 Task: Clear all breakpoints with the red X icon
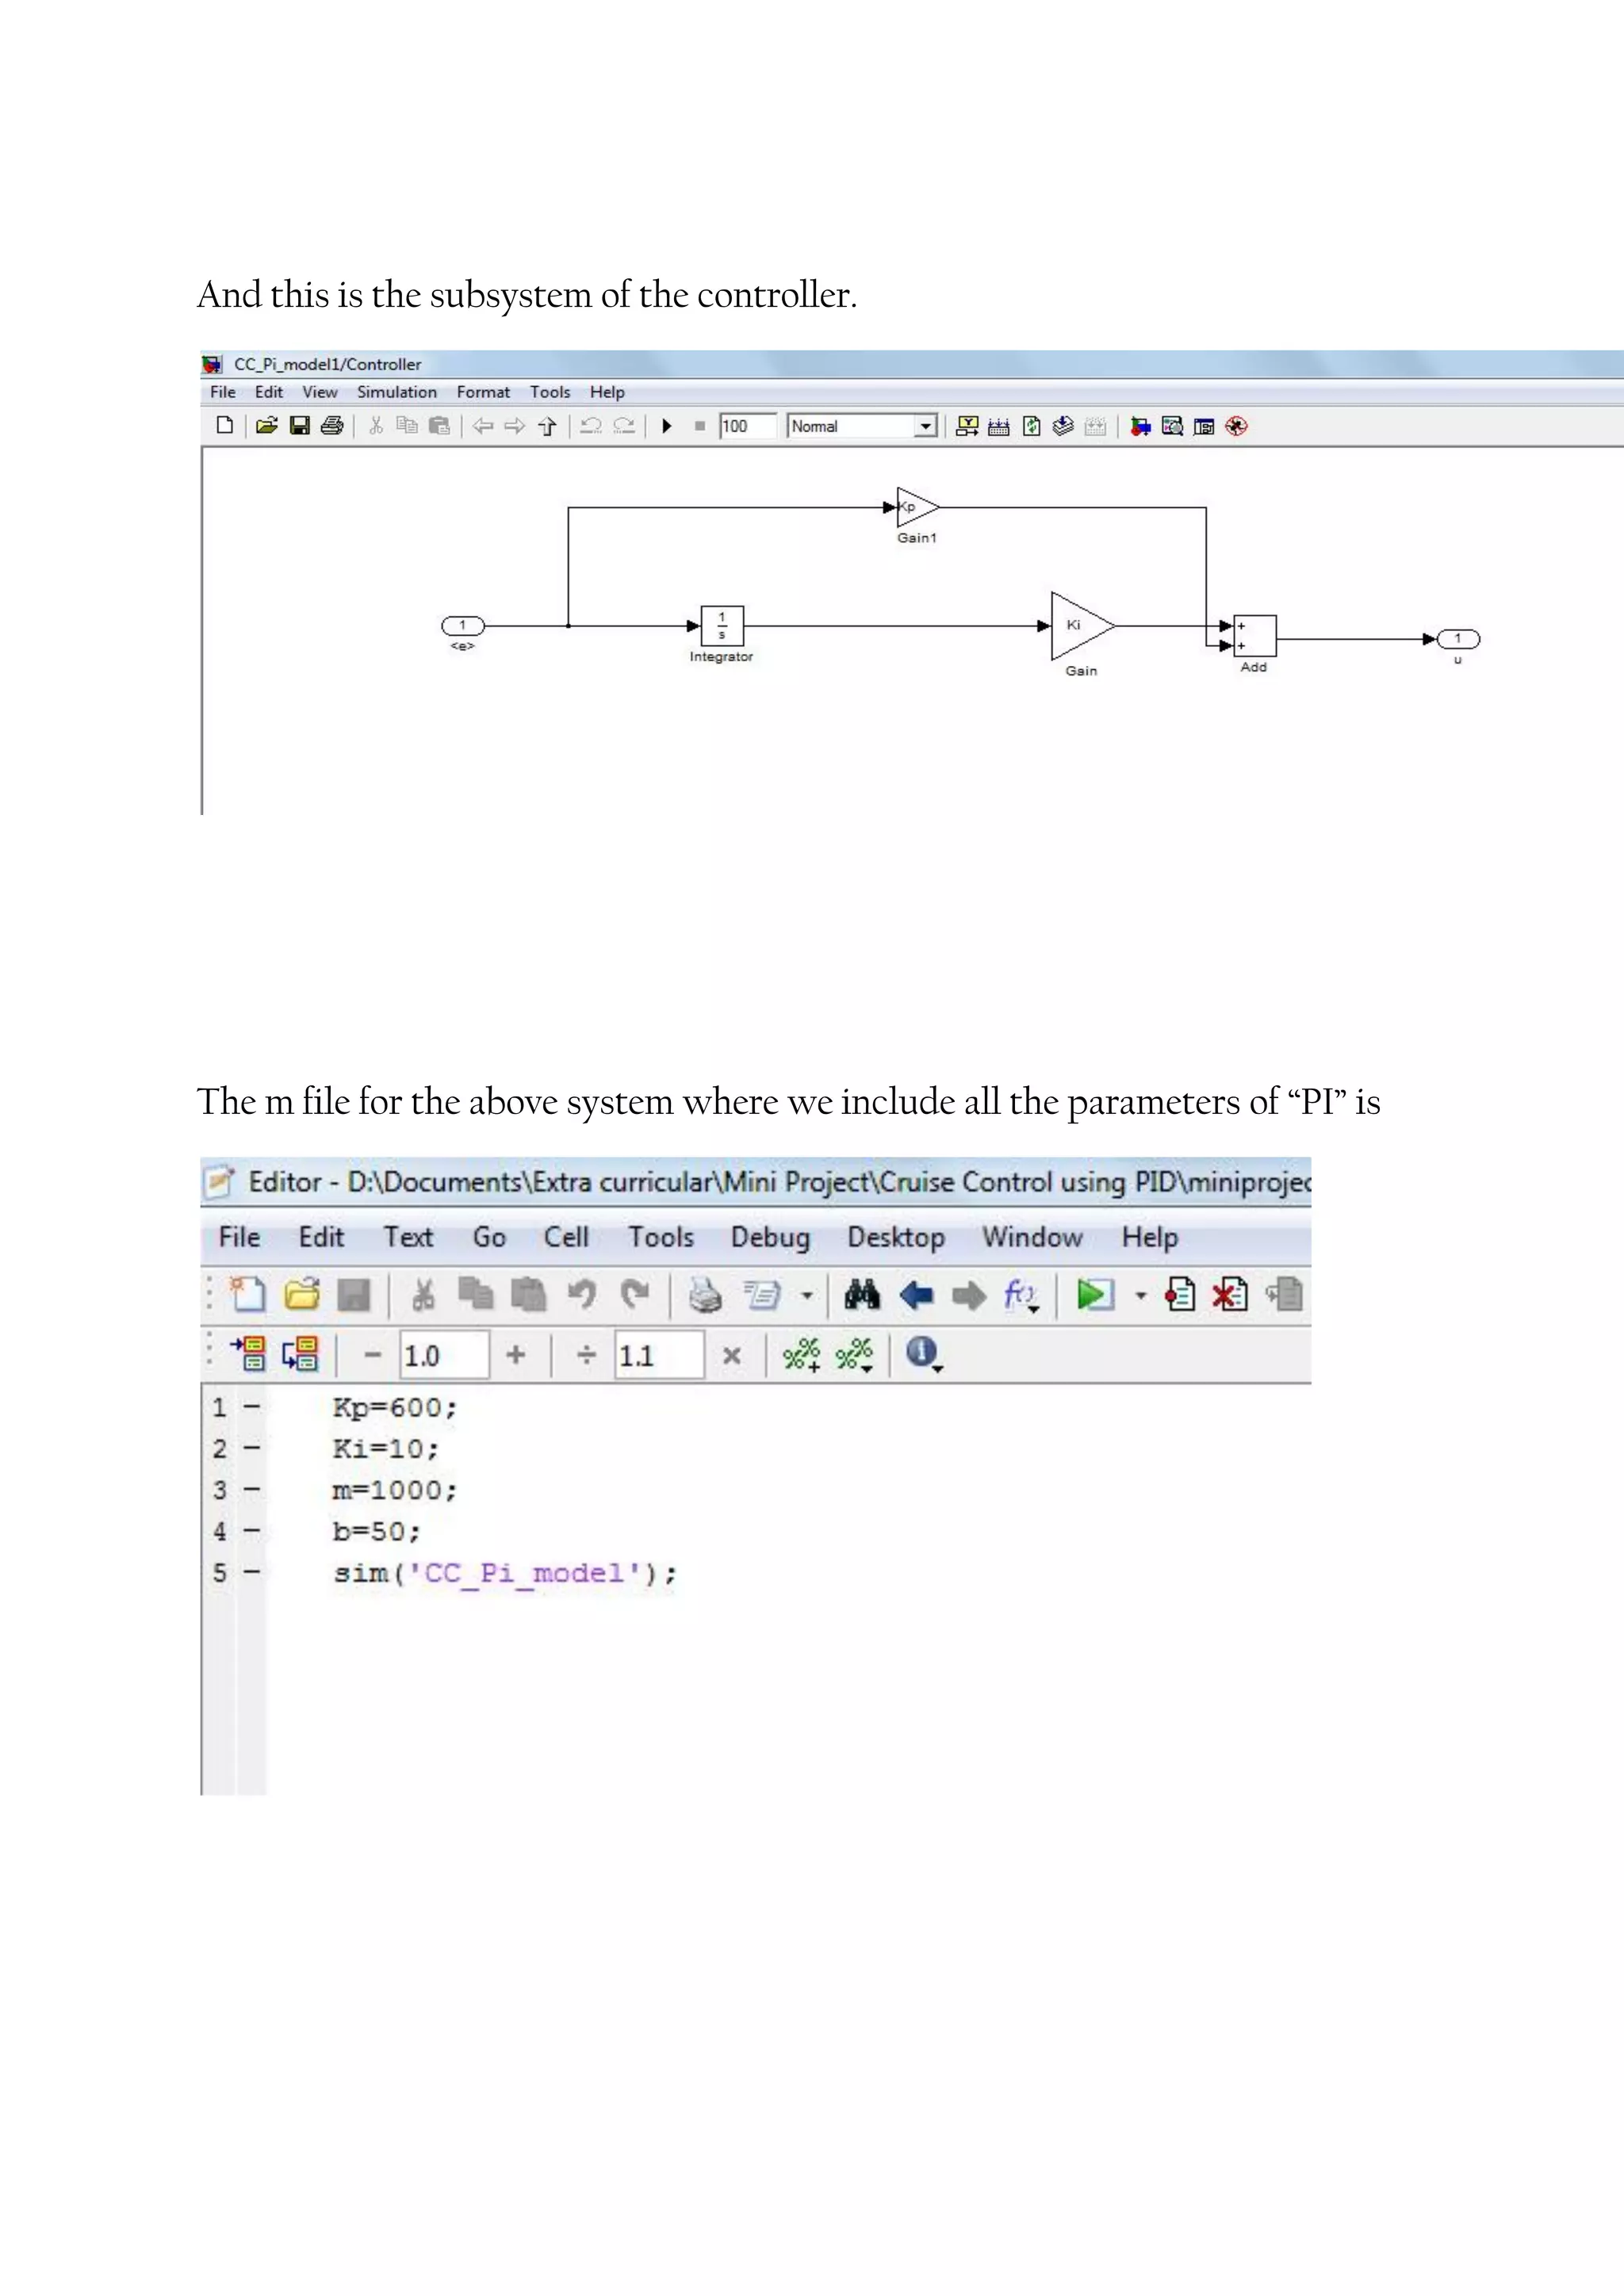1230,1295
